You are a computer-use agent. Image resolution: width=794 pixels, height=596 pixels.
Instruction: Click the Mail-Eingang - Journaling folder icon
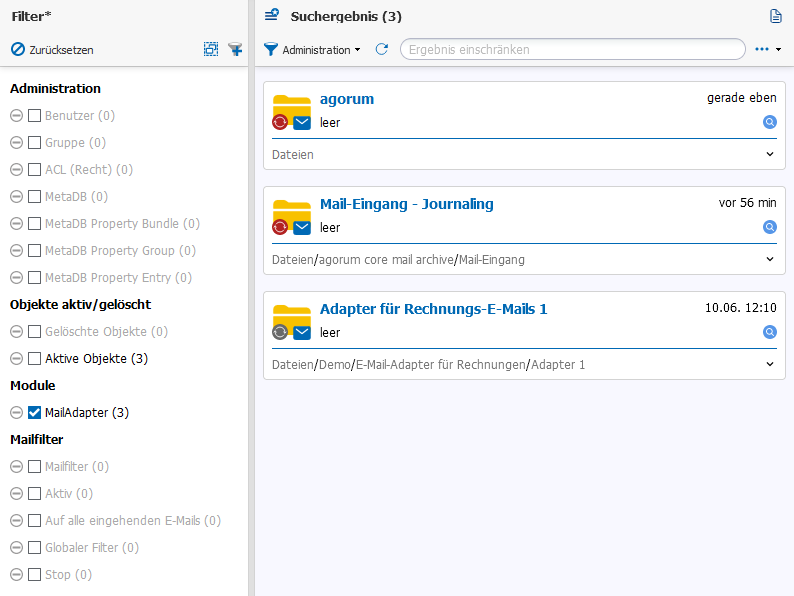[291, 217]
